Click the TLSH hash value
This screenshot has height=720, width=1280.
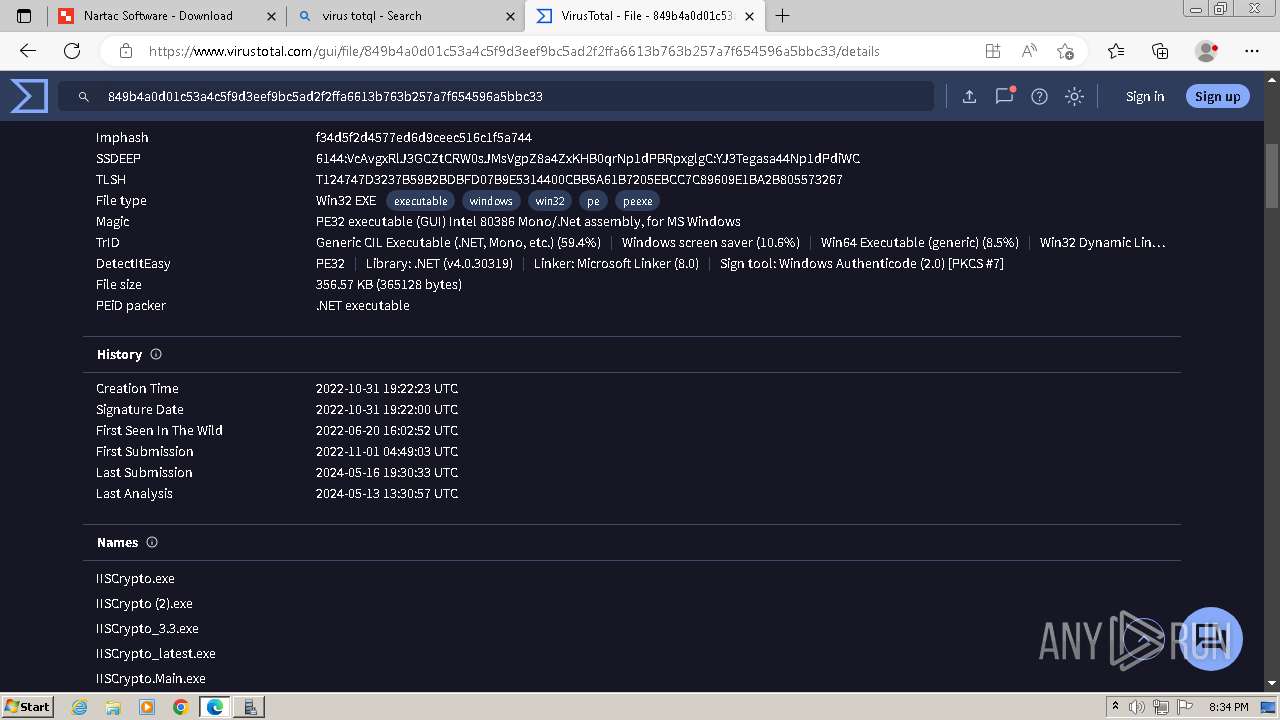click(x=579, y=180)
